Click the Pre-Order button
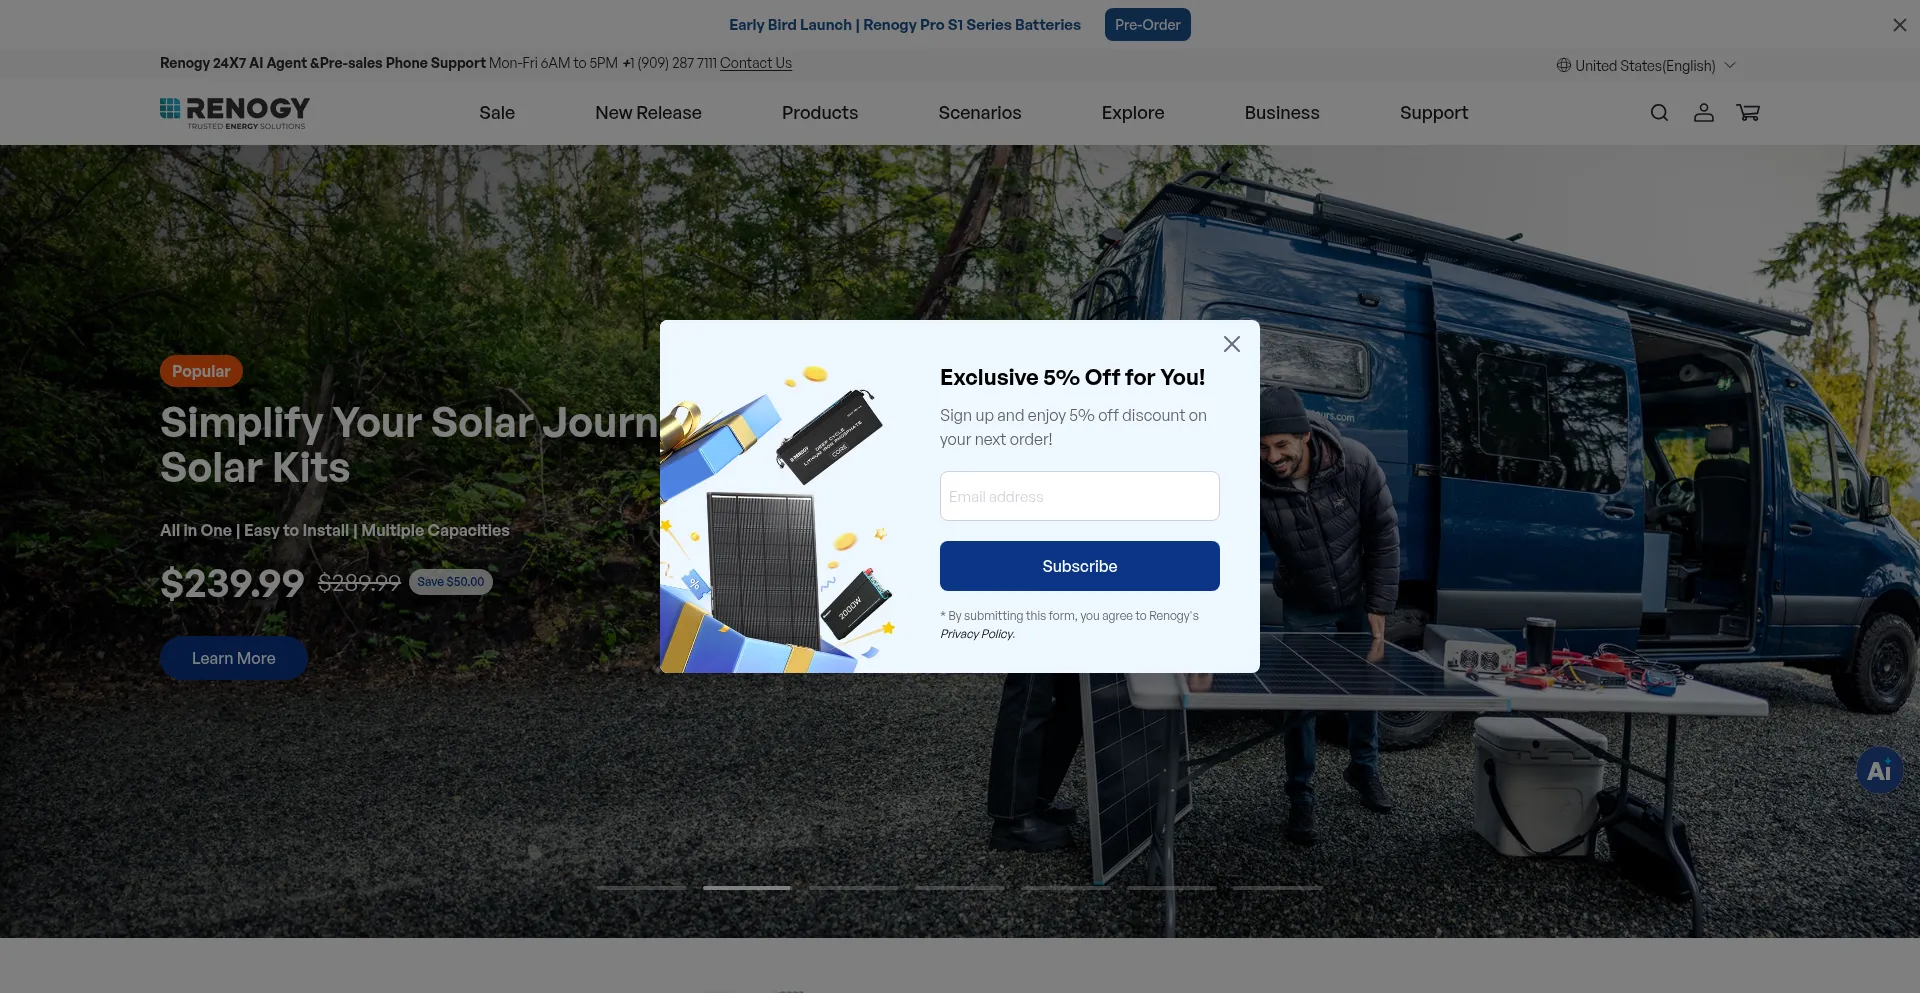Viewport: 1920px width, 993px height. 1148,25
